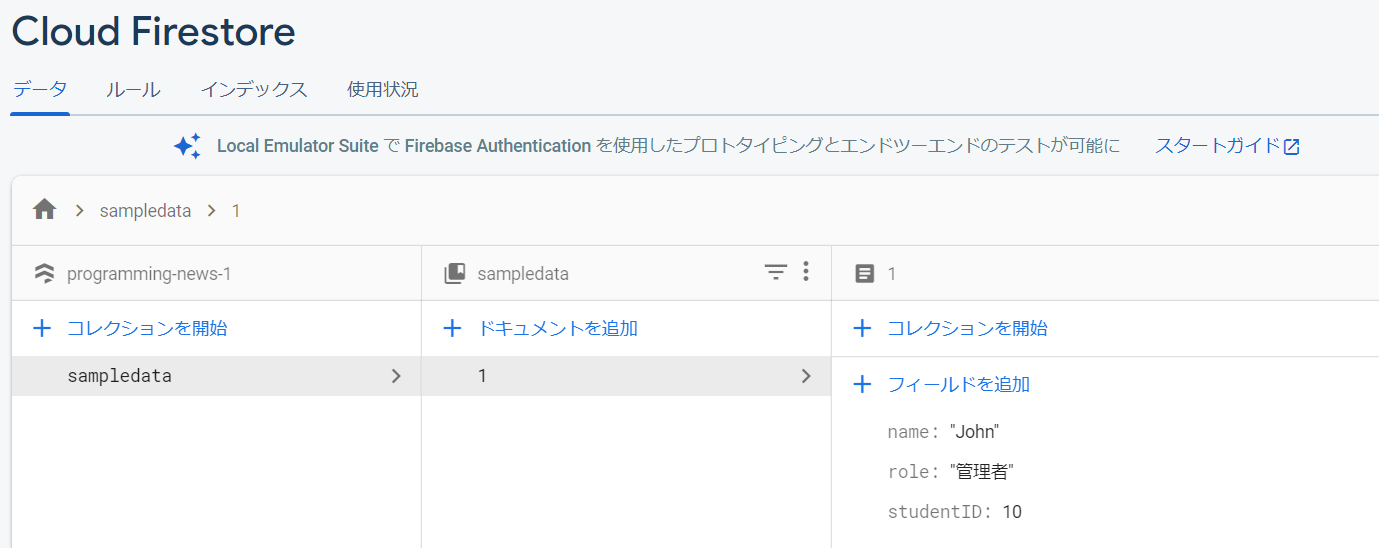Switch to the ルール tab

pyautogui.click(x=133, y=90)
